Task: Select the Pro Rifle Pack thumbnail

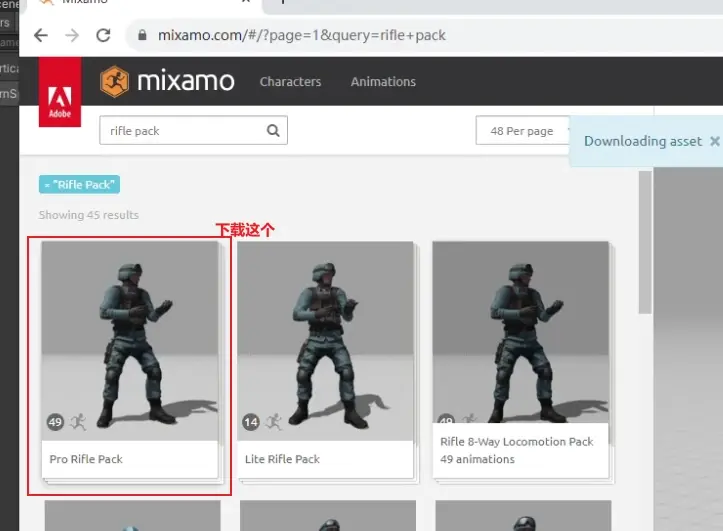Action: coord(130,341)
